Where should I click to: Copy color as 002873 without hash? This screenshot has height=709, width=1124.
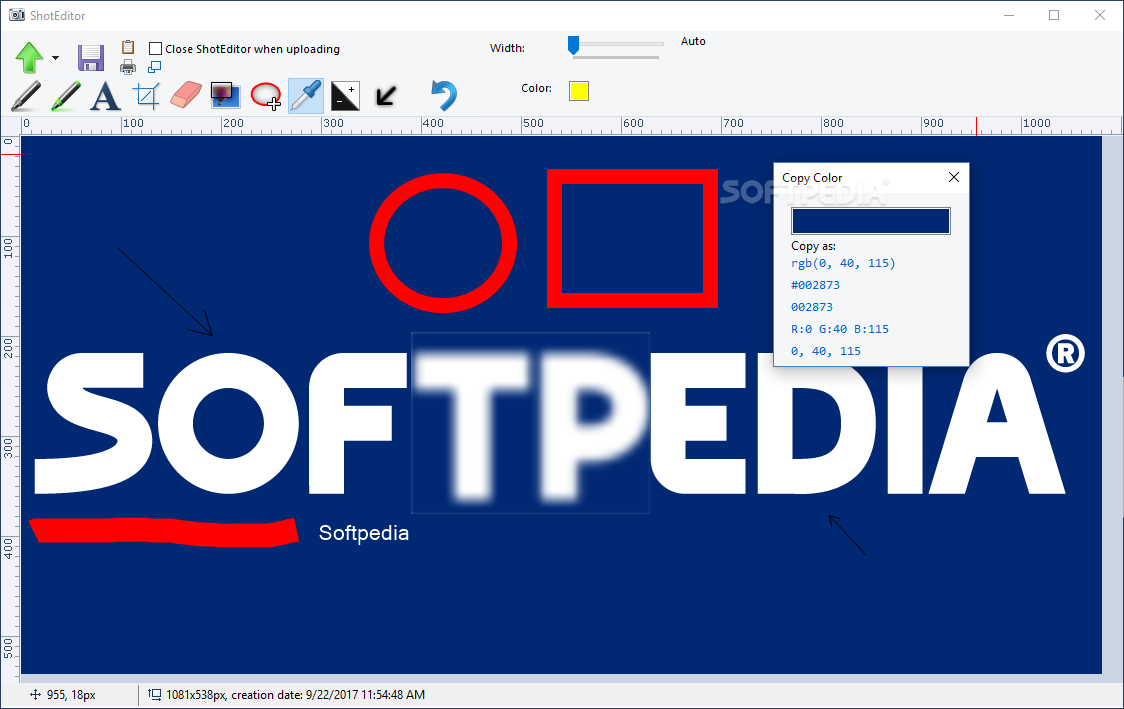811,307
